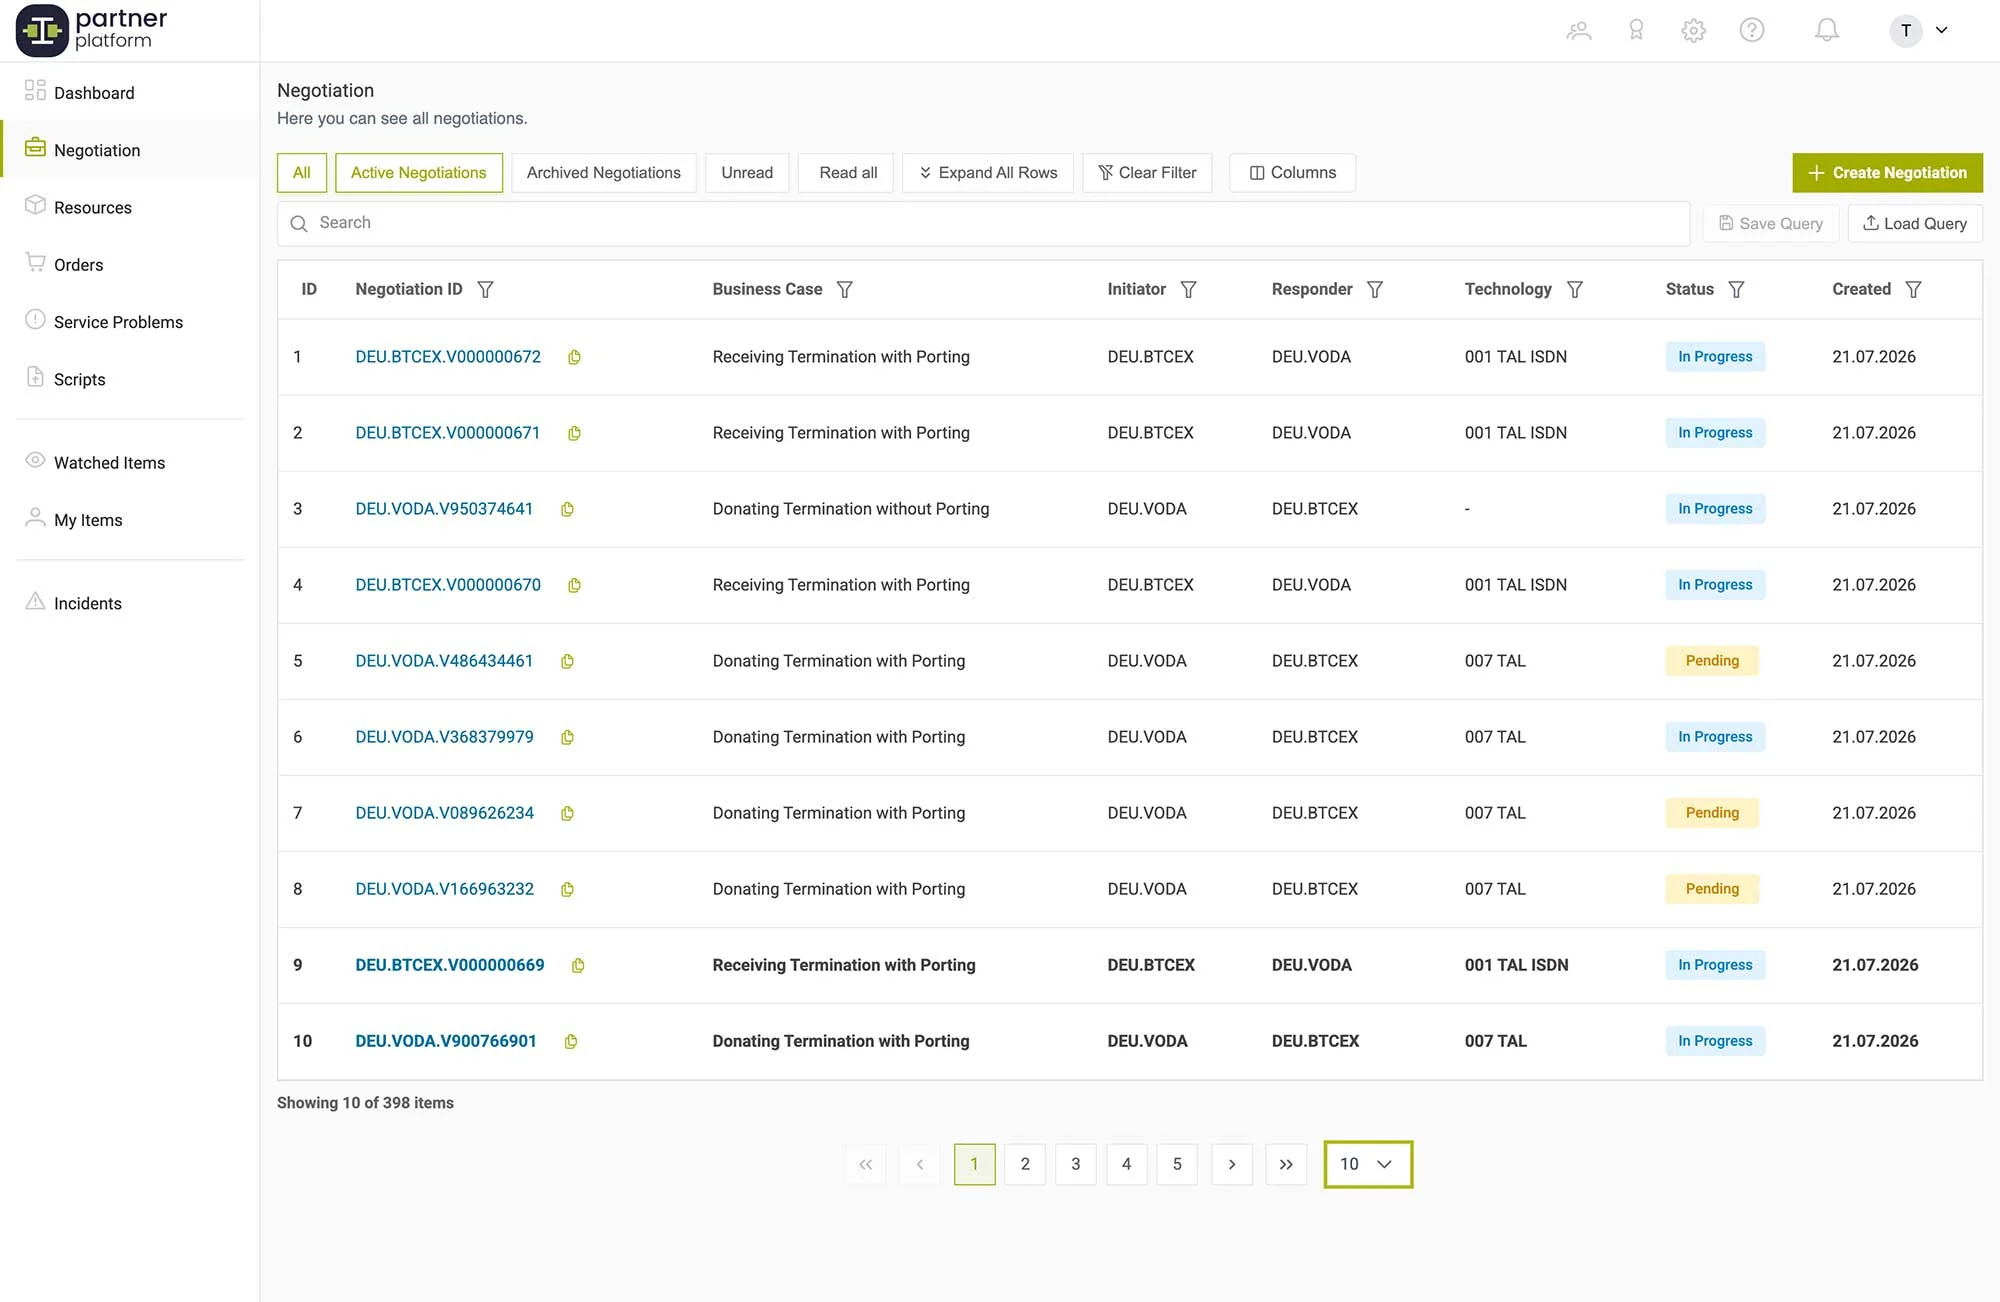Filter the Status column
2000x1302 pixels.
coord(1736,289)
